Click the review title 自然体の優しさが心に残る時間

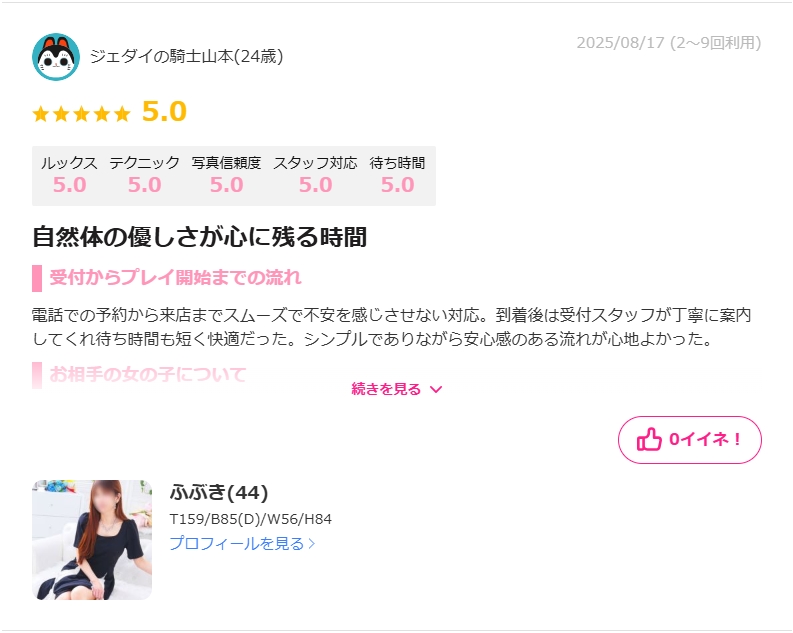(199, 237)
